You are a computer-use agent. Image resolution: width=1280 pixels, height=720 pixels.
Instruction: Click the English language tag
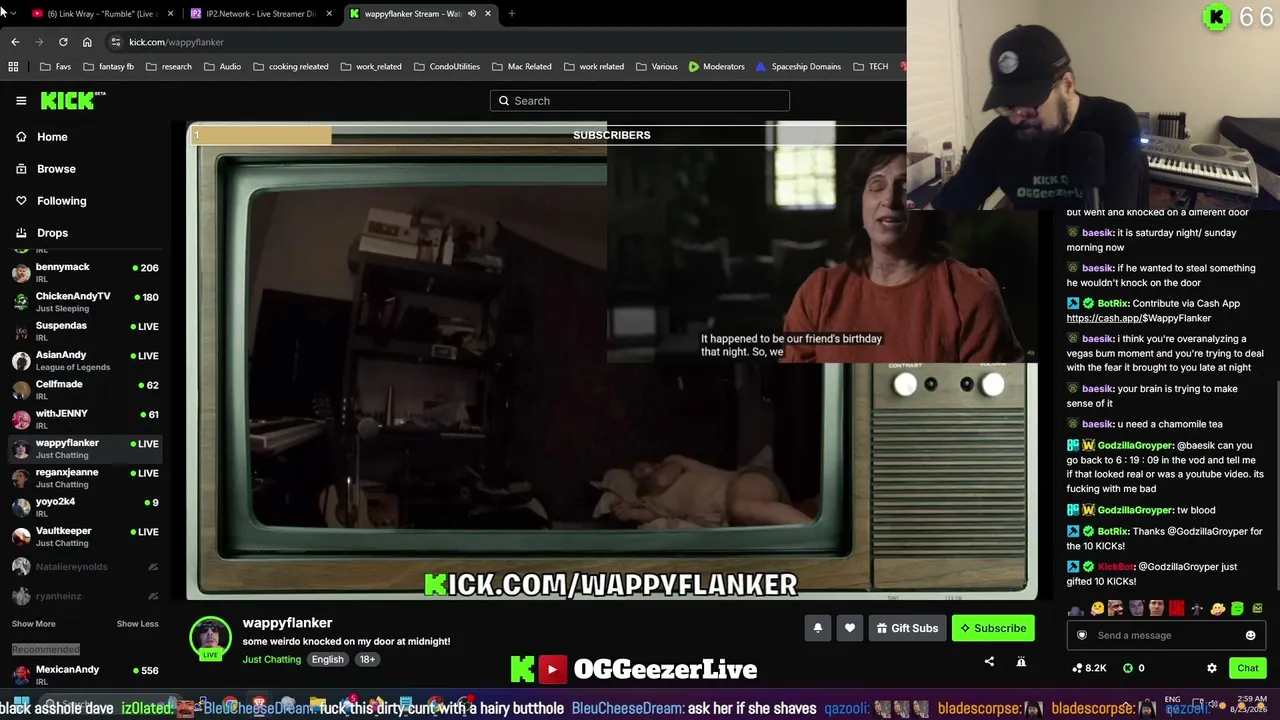327,660
